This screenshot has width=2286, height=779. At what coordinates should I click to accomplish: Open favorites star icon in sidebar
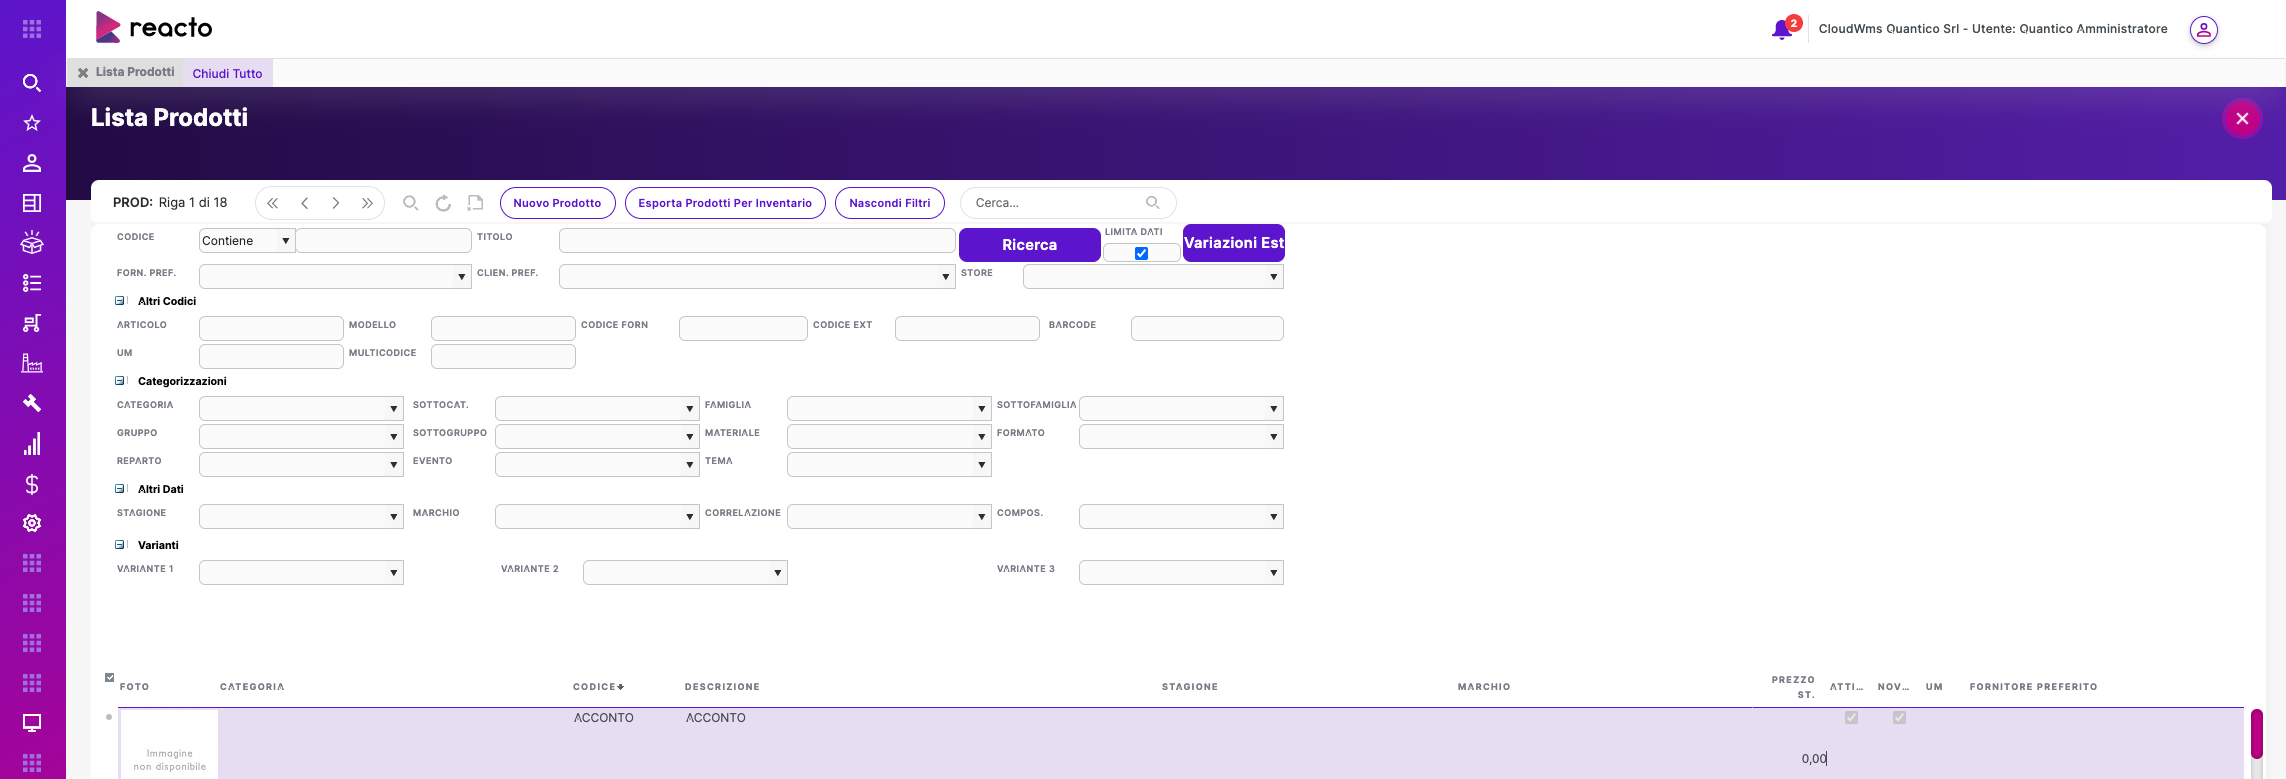(x=32, y=123)
